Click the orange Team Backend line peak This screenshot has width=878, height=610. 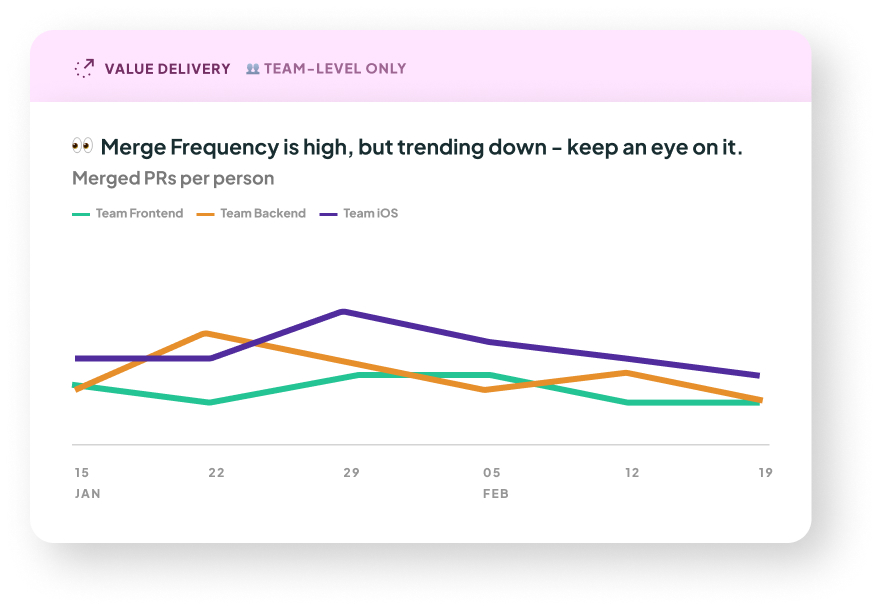(205, 333)
